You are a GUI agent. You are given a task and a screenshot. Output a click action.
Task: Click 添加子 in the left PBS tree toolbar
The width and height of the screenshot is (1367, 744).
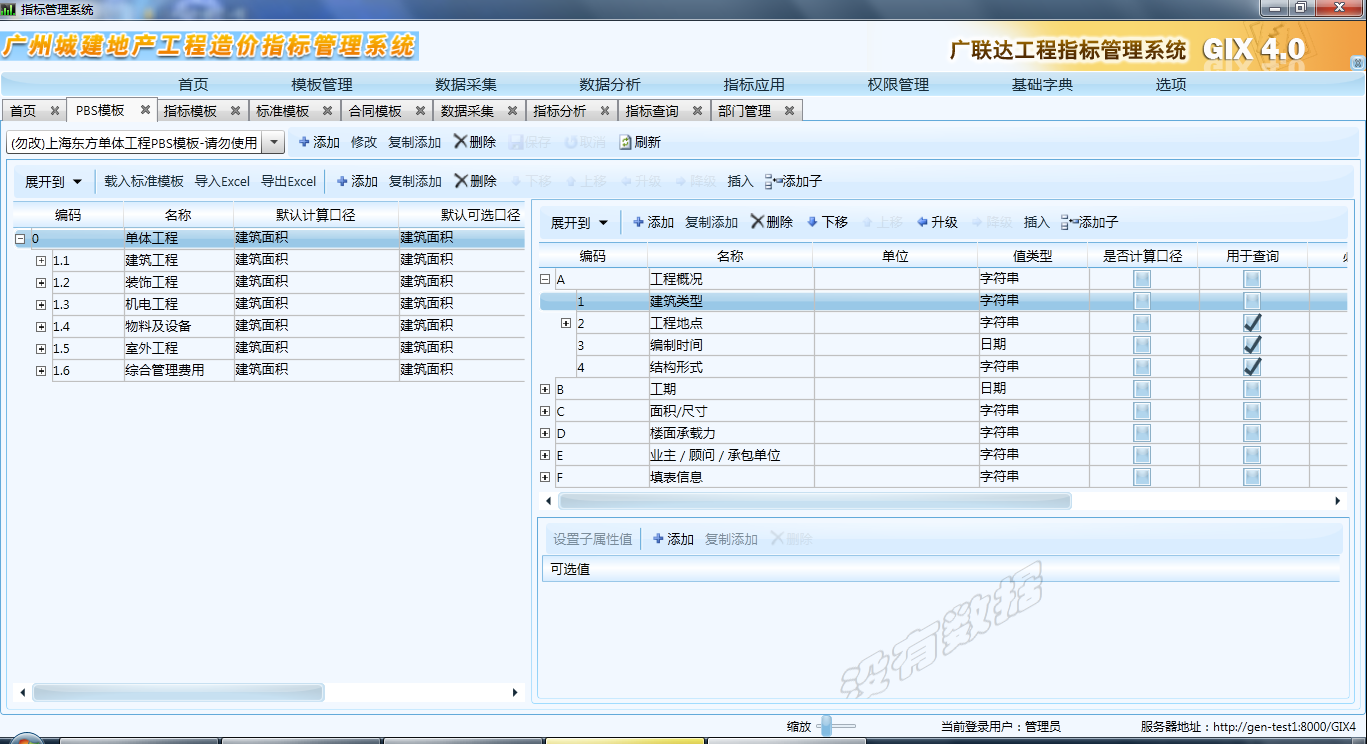click(793, 181)
